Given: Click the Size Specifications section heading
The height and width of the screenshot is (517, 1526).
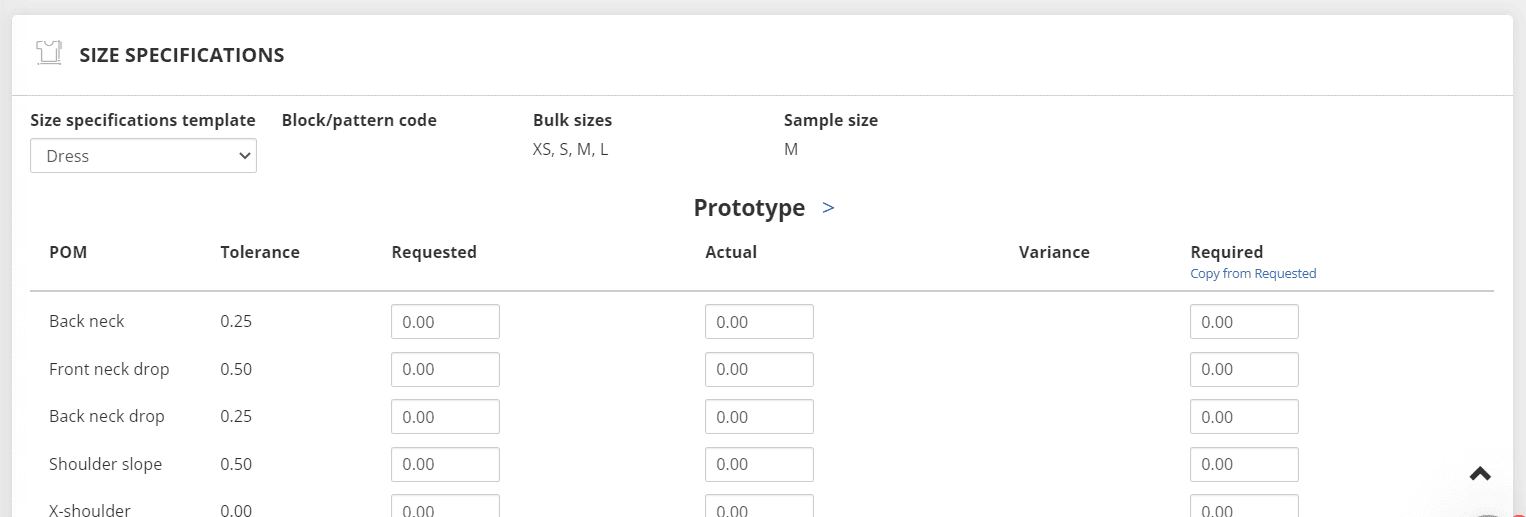Looking at the screenshot, I should click(182, 55).
